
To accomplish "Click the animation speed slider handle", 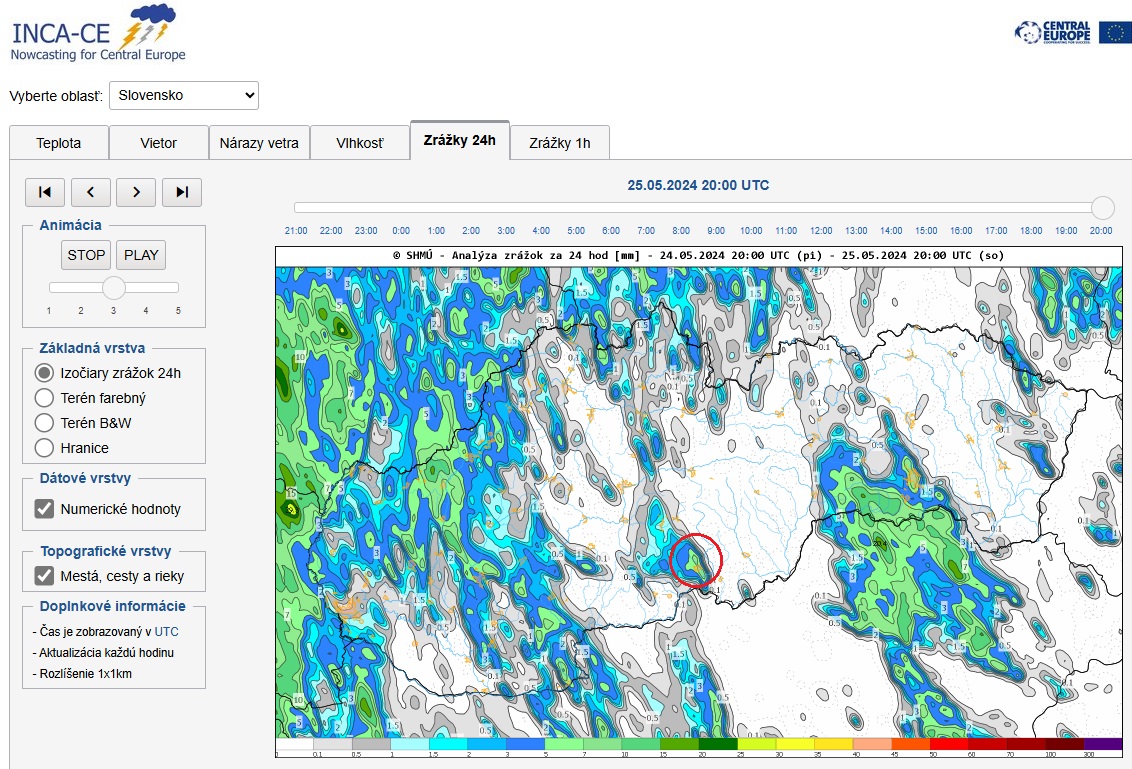I will pos(114,288).
